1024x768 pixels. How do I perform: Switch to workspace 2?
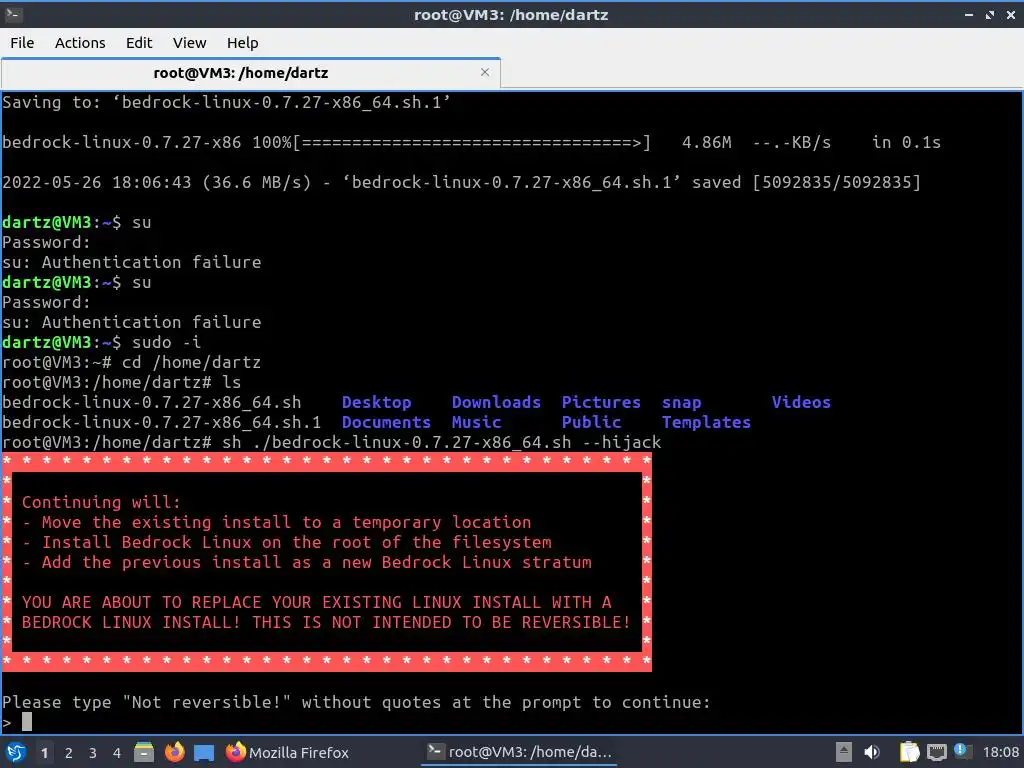(x=69, y=753)
